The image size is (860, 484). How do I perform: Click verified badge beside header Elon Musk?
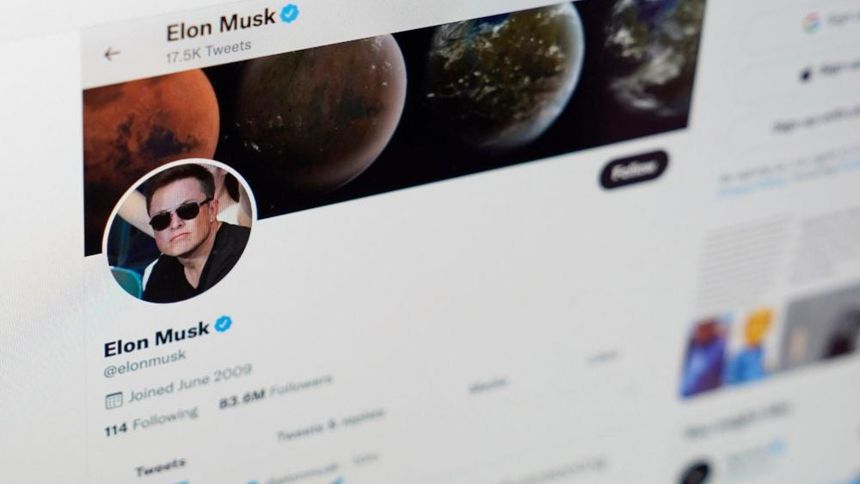point(290,13)
